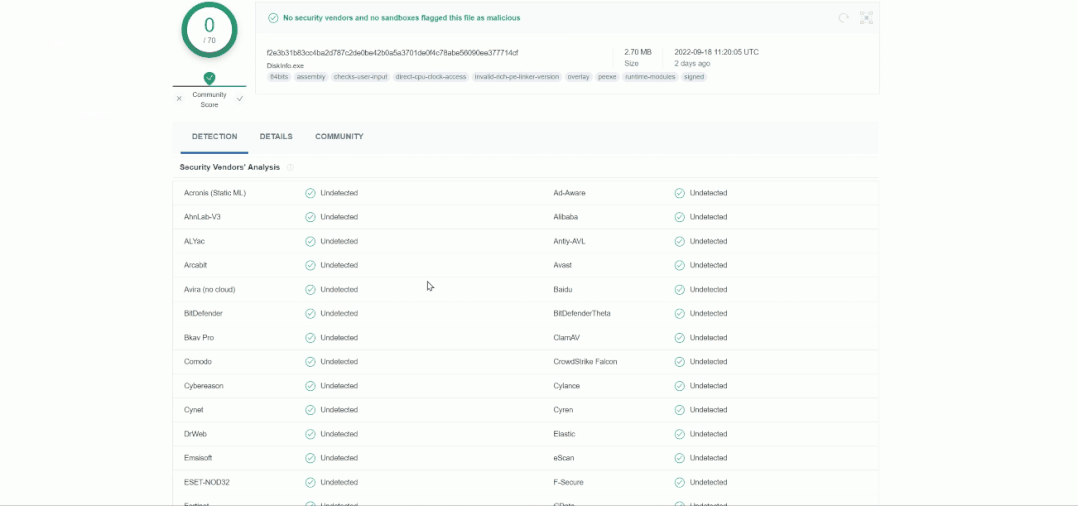This screenshot has width=1078, height=506.
Task: Click the F-Secure vendor name
Action: tap(569, 482)
